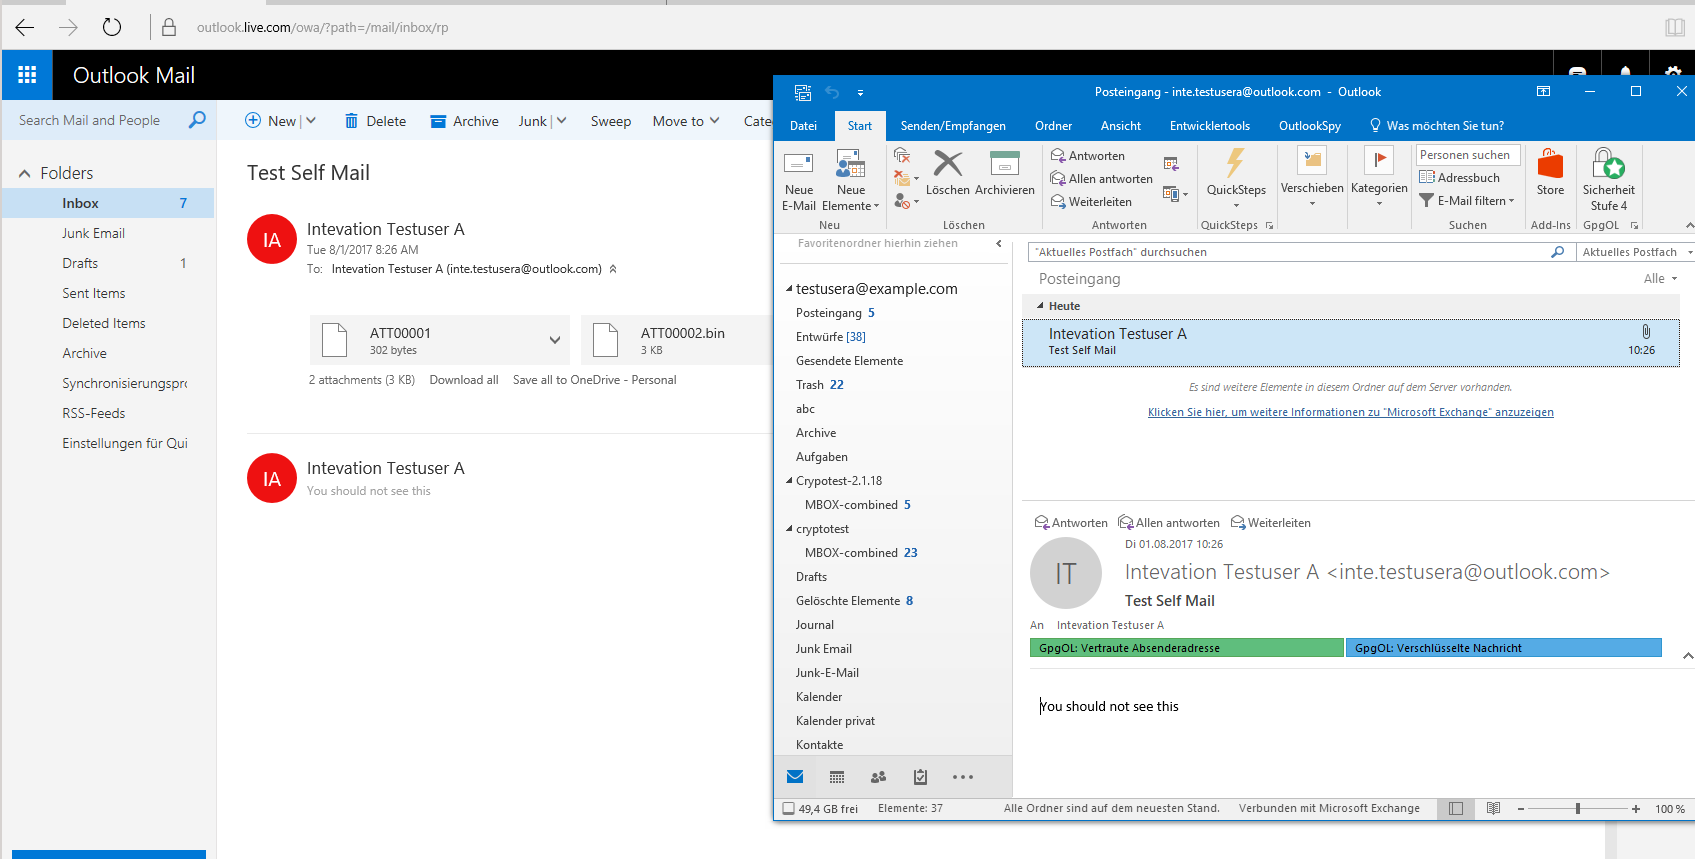
Task: Click the Personen suchen input field
Action: click(x=1468, y=155)
